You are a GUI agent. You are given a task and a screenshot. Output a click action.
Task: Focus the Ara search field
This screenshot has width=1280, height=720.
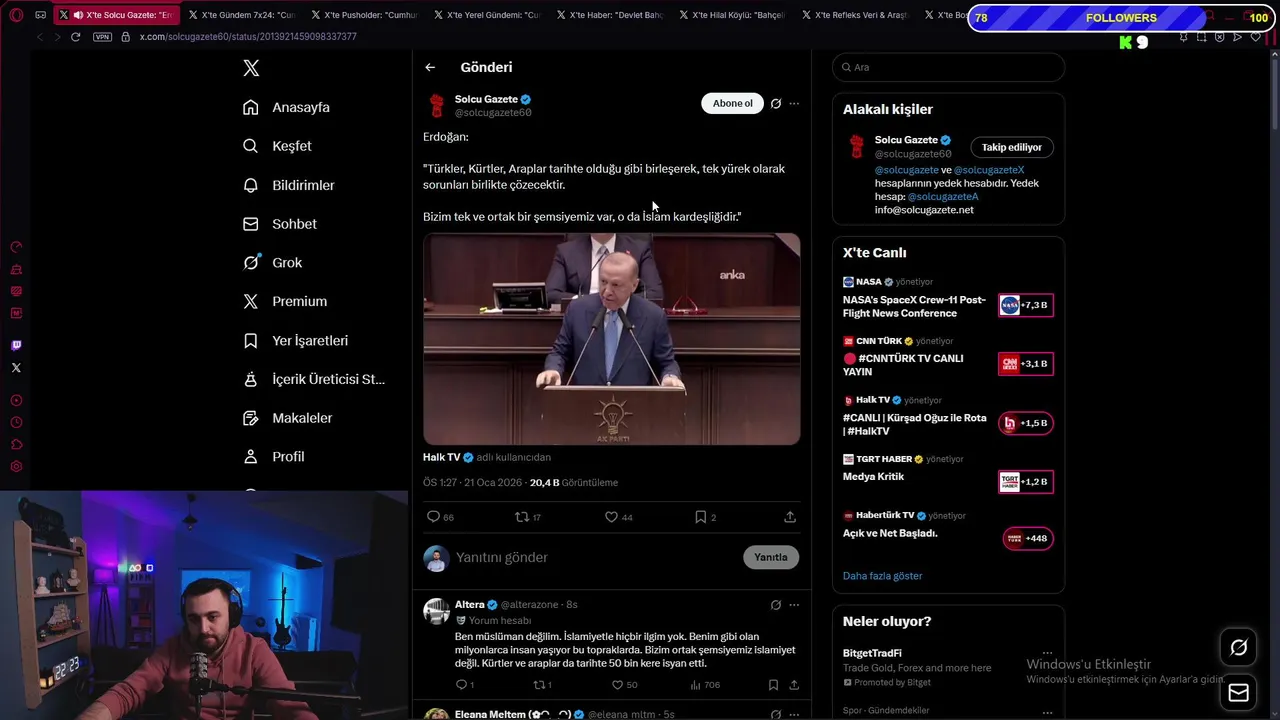948,67
